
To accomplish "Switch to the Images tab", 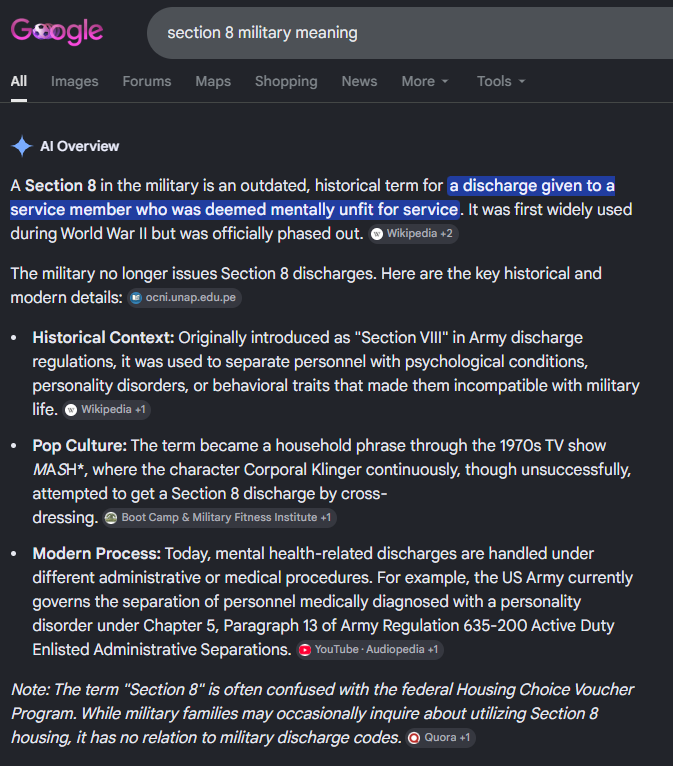I will [x=75, y=81].
